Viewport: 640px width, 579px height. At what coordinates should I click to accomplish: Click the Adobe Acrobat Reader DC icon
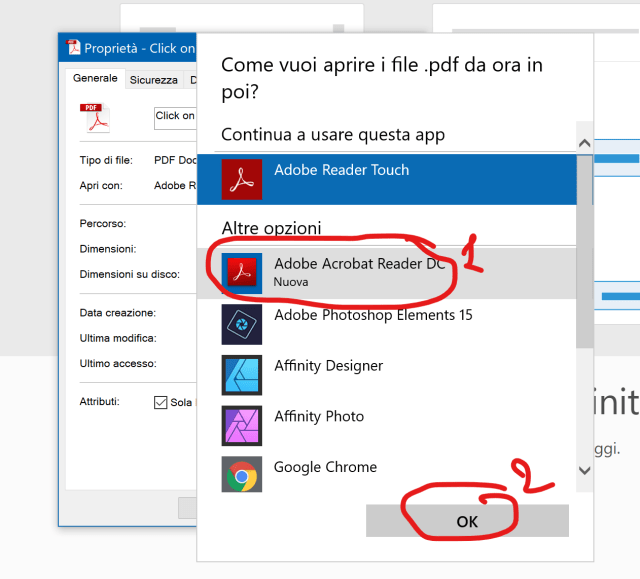241,273
